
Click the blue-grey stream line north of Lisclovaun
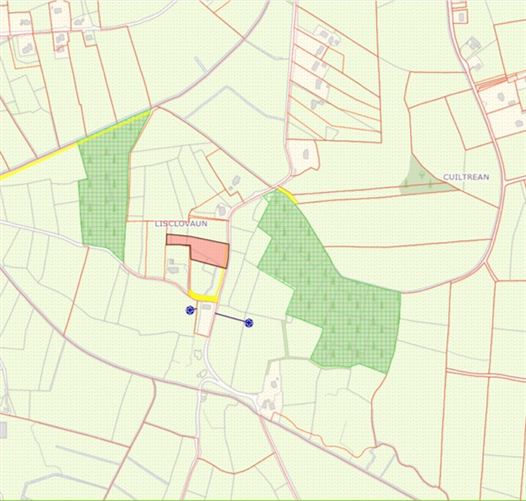coord(235,102)
